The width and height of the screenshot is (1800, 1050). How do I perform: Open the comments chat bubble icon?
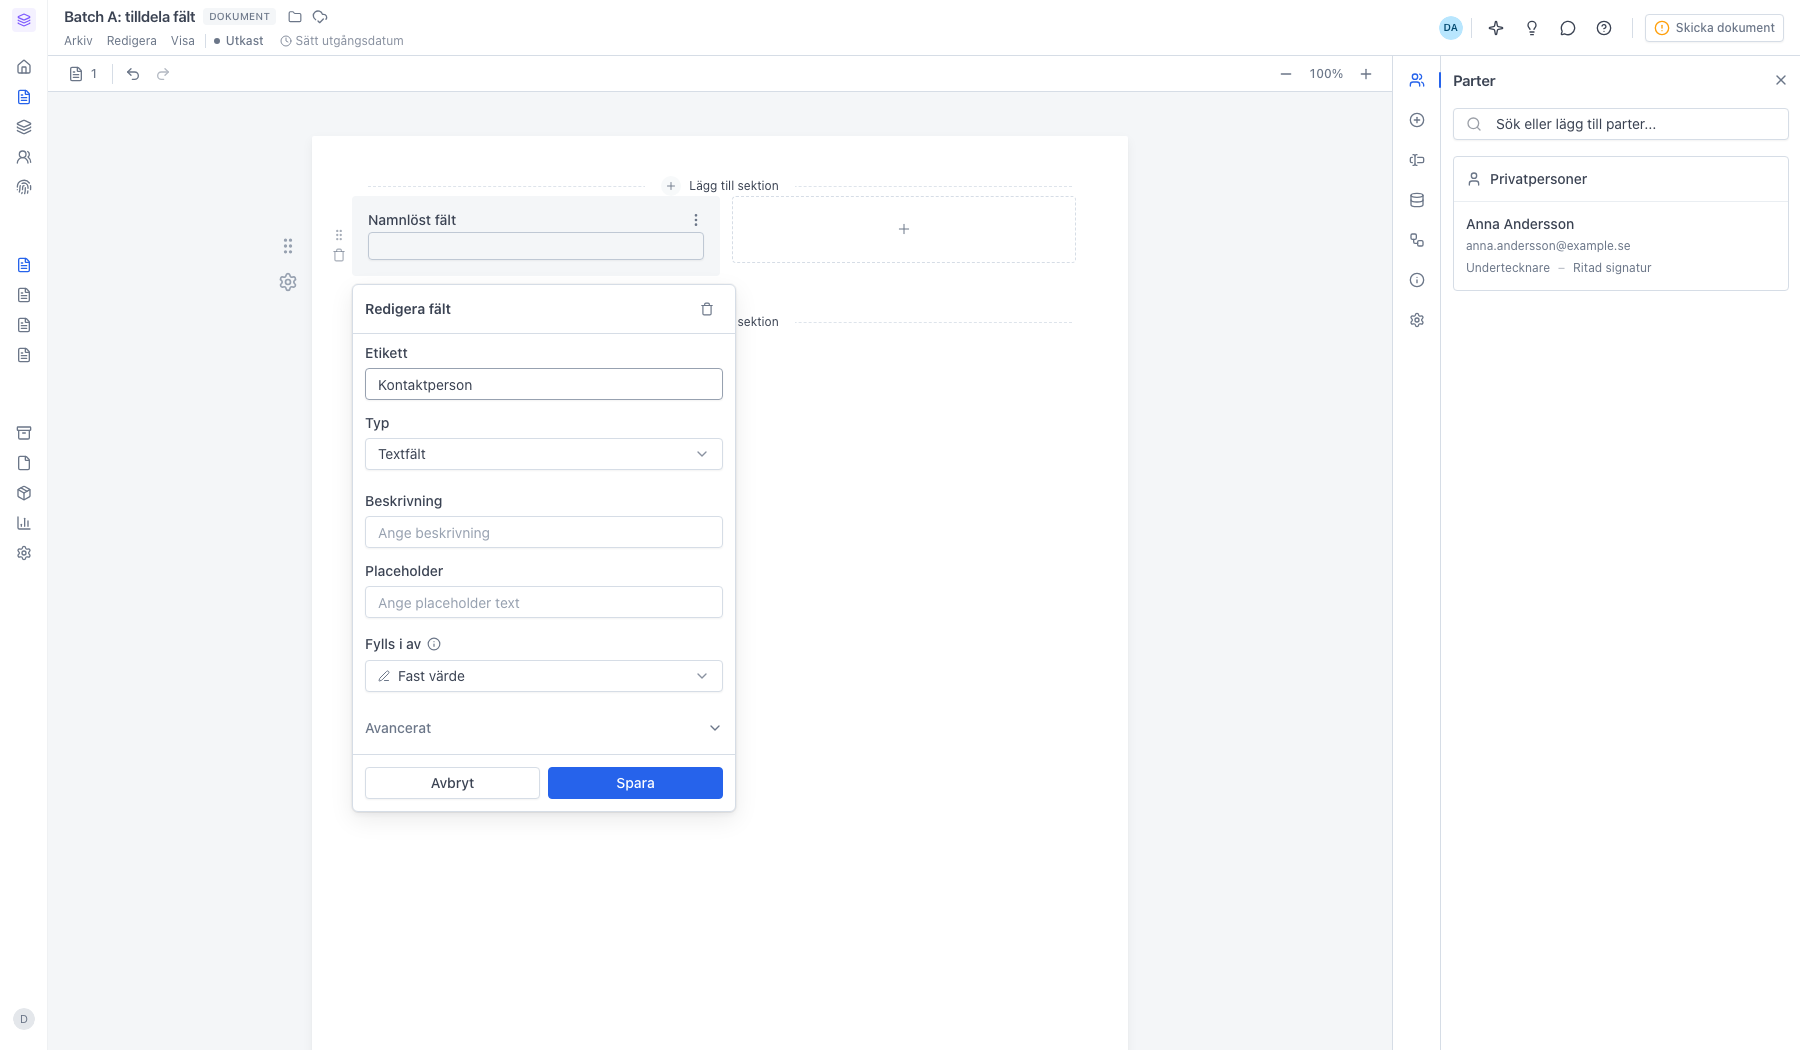point(1568,28)
